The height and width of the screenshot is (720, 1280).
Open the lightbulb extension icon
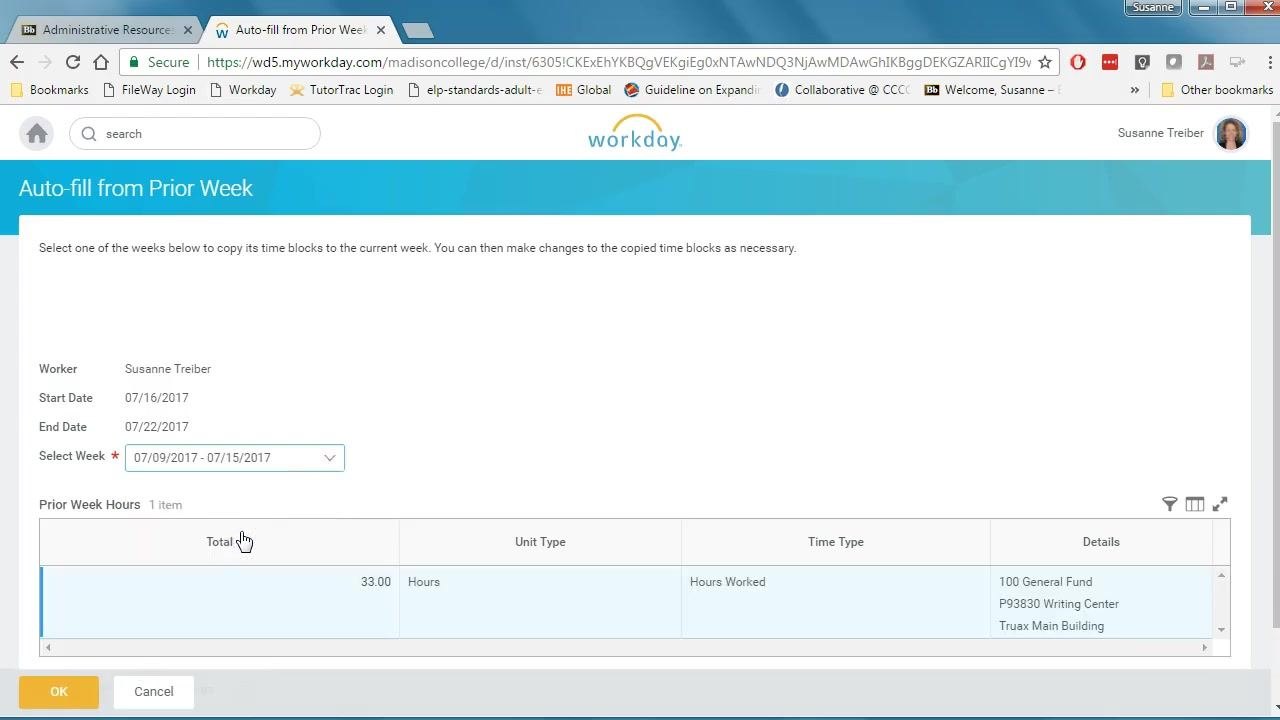[x=1142, y=62]
